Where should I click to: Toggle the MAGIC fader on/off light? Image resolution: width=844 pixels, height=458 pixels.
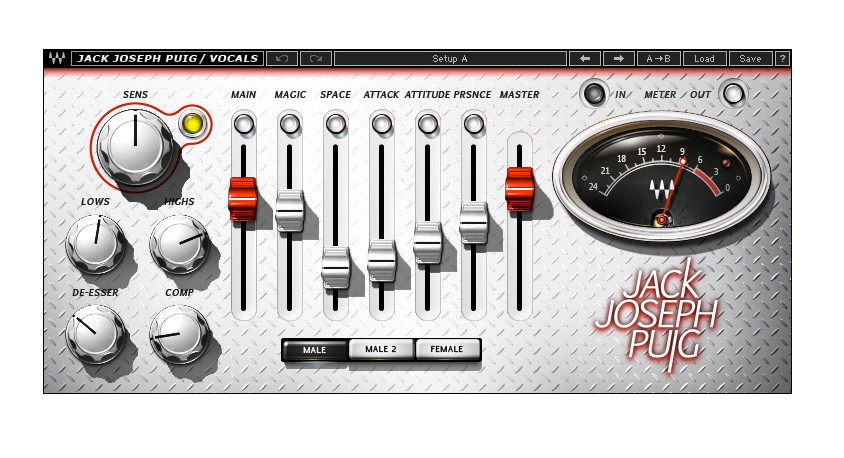[290, 124]
